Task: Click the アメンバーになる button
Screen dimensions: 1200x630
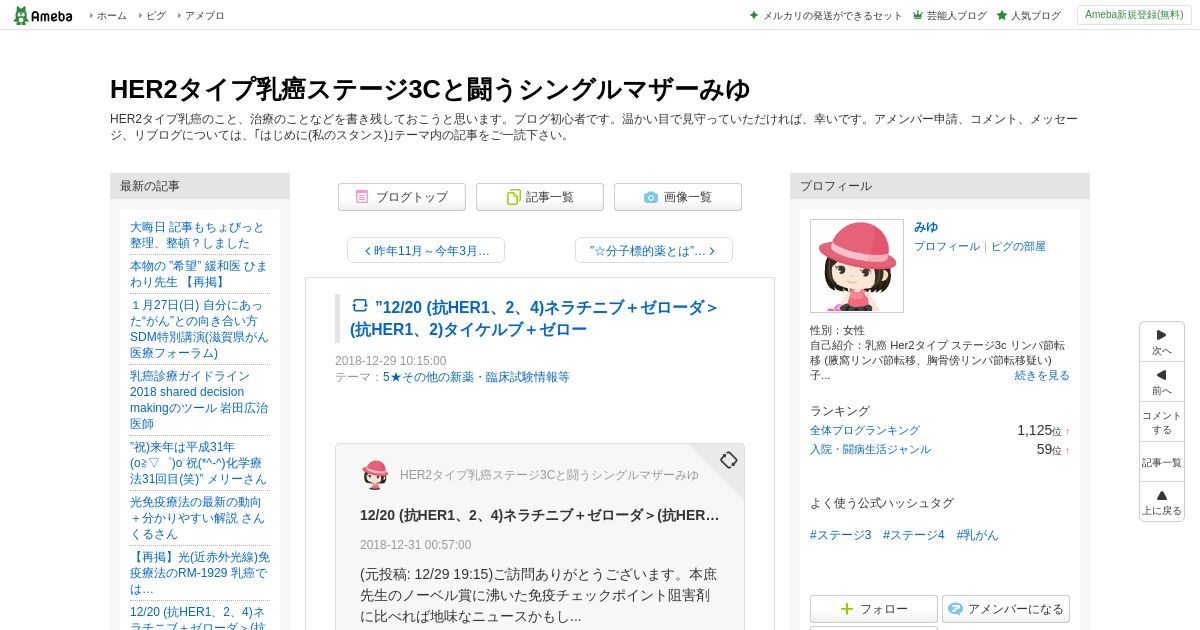Action: click(x=1006, y=609)
